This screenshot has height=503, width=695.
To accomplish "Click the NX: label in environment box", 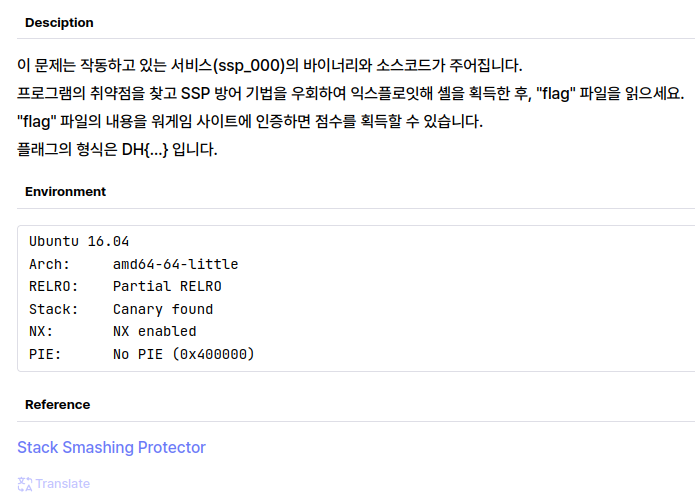I will (41, 331).
